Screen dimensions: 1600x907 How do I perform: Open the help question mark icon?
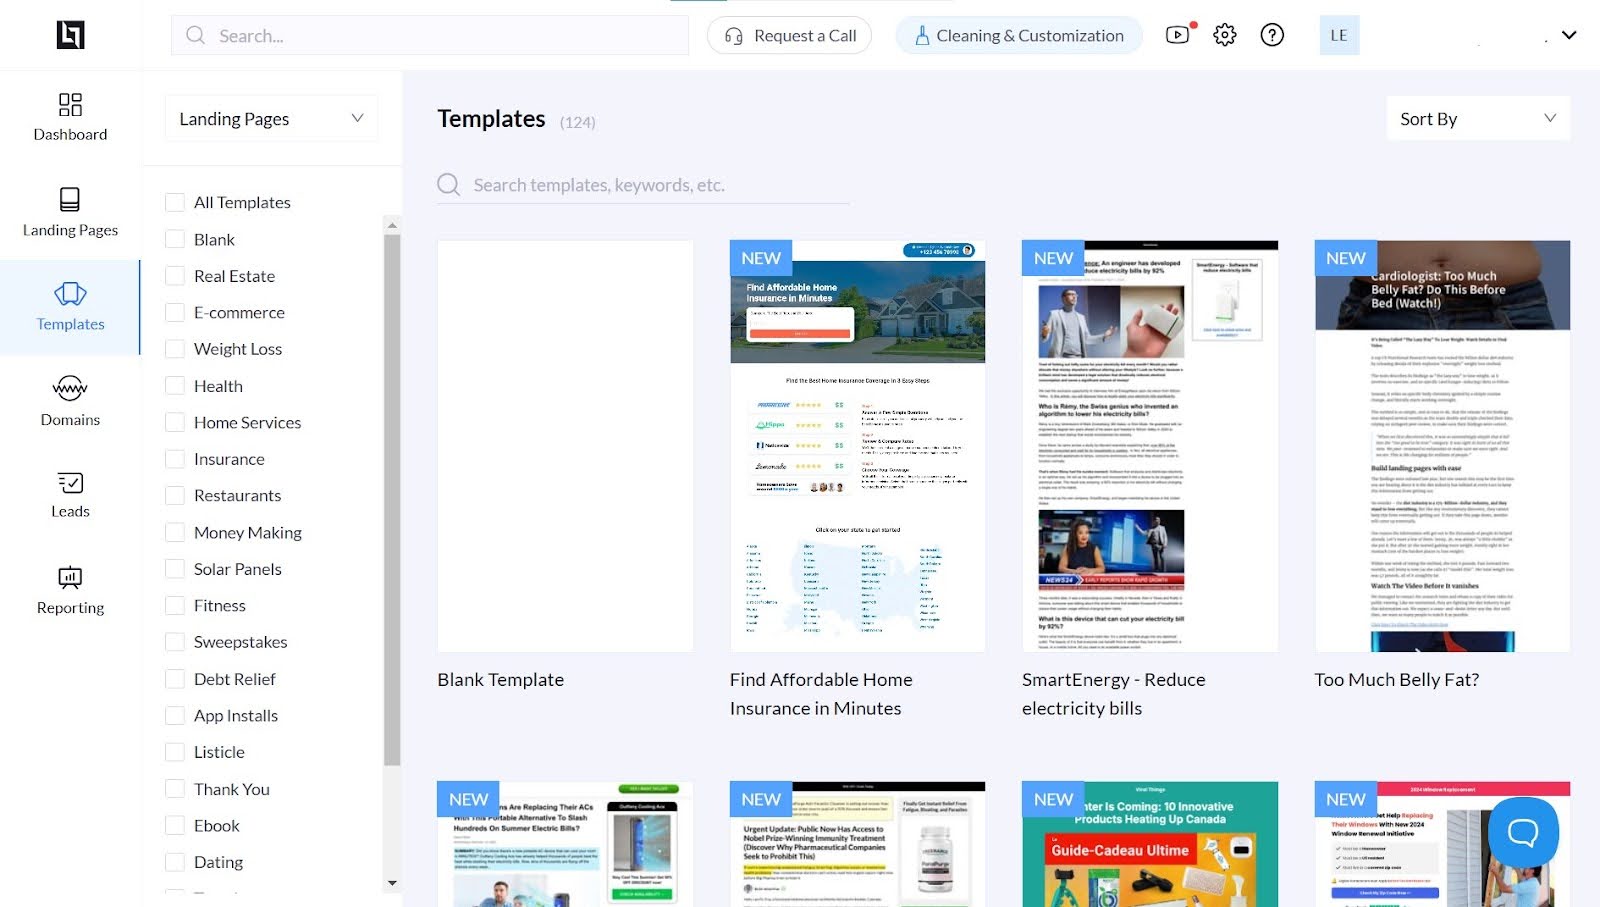click(1272, 35)
